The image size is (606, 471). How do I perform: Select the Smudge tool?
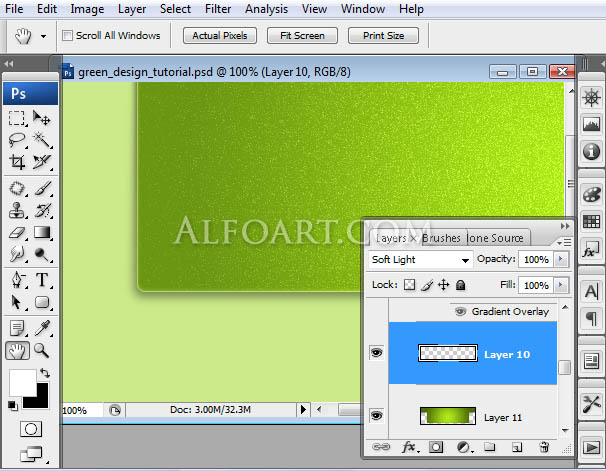tap(17, 254)
